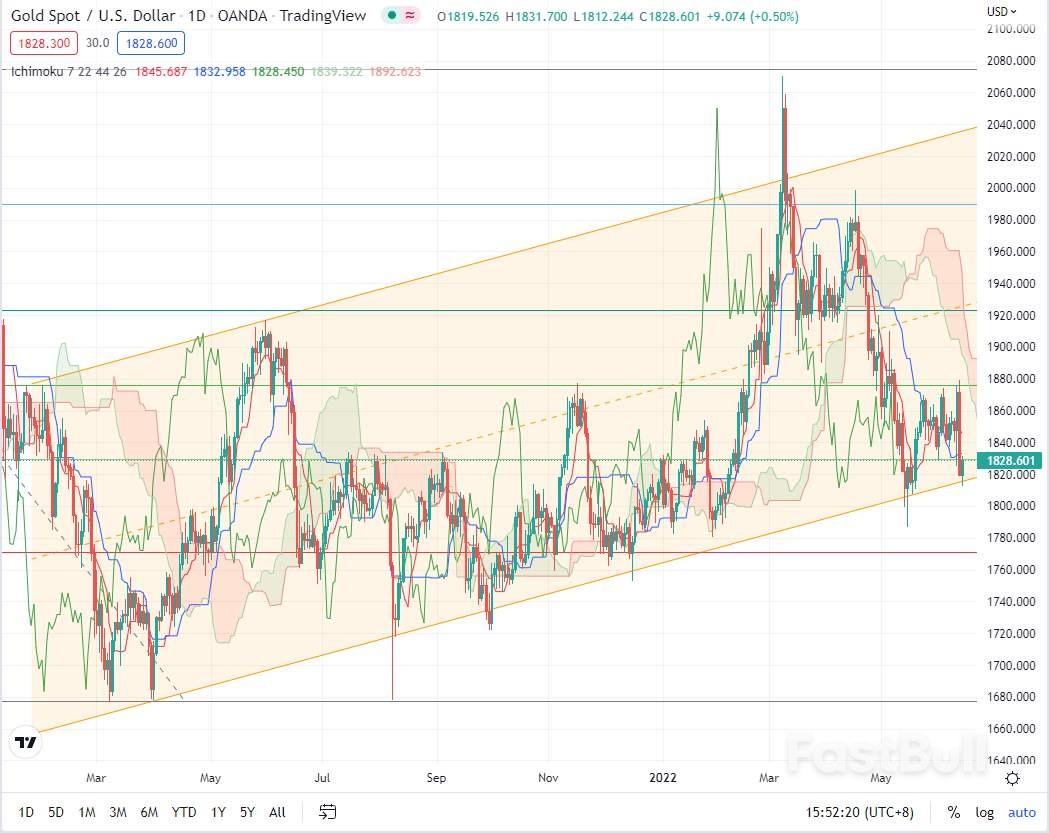1049x833 pixels.
Task: Click the spread value 30.0
Action: click(98, 43)
